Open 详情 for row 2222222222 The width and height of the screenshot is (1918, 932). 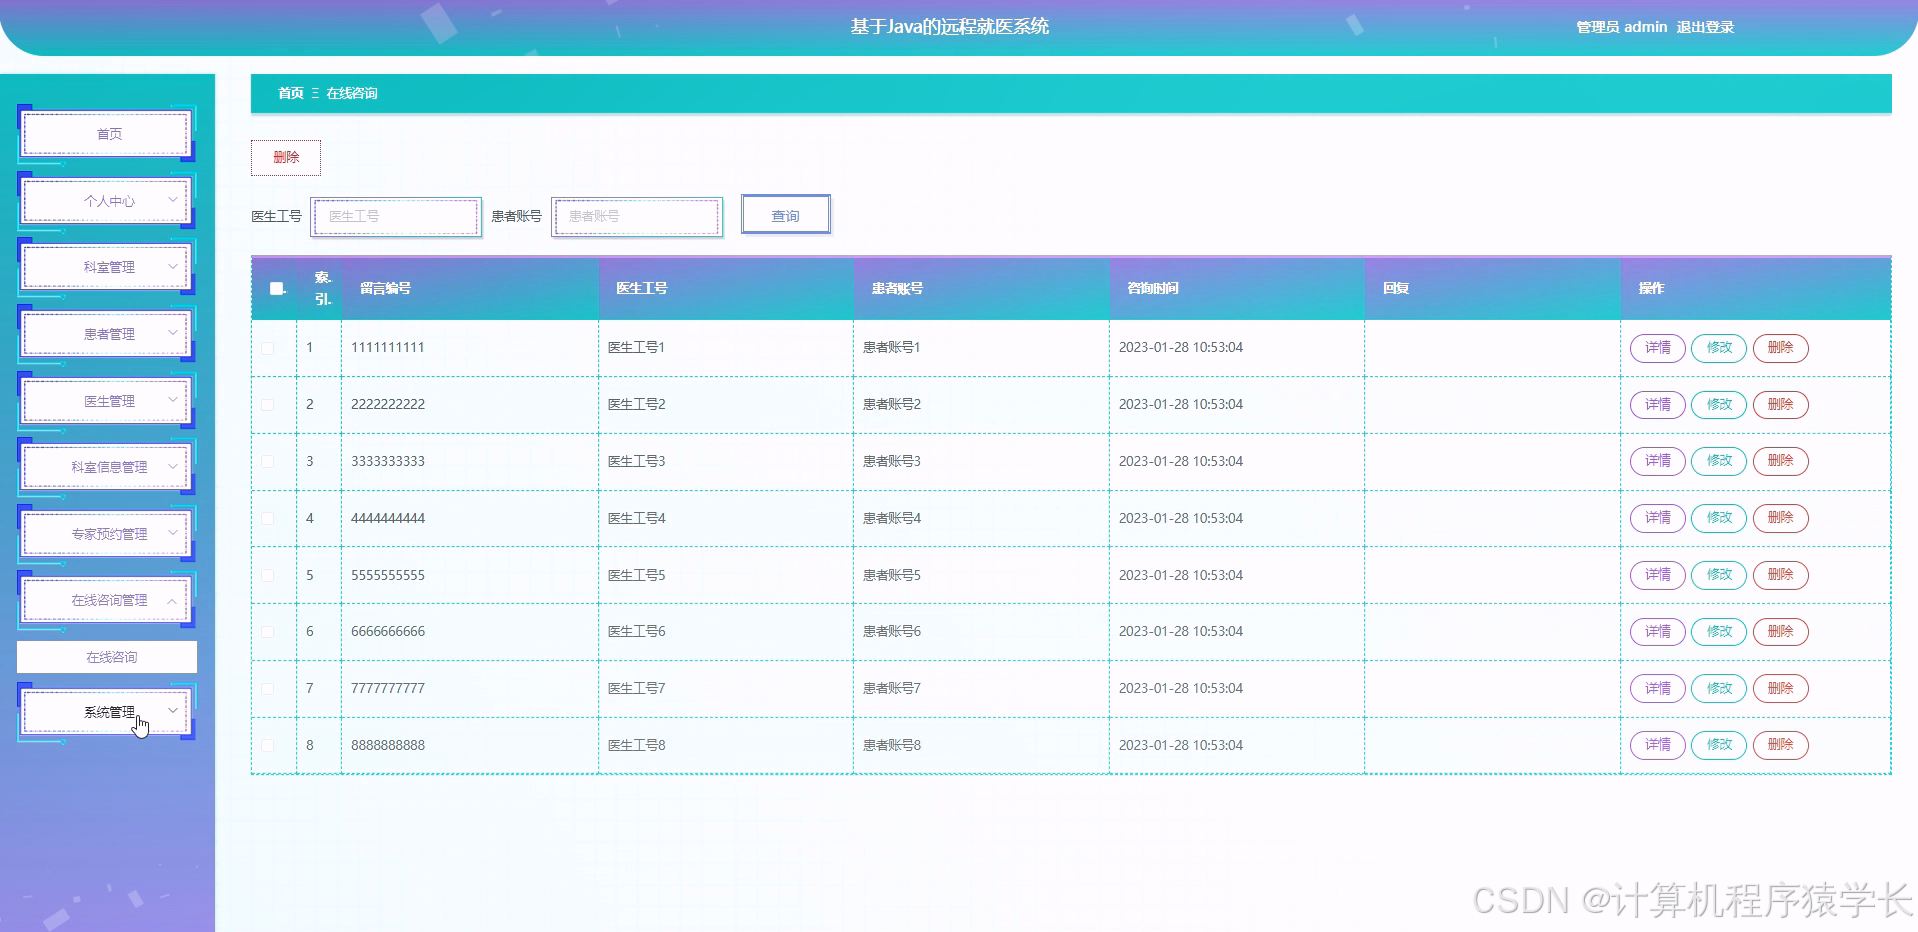click(1658, 405)
